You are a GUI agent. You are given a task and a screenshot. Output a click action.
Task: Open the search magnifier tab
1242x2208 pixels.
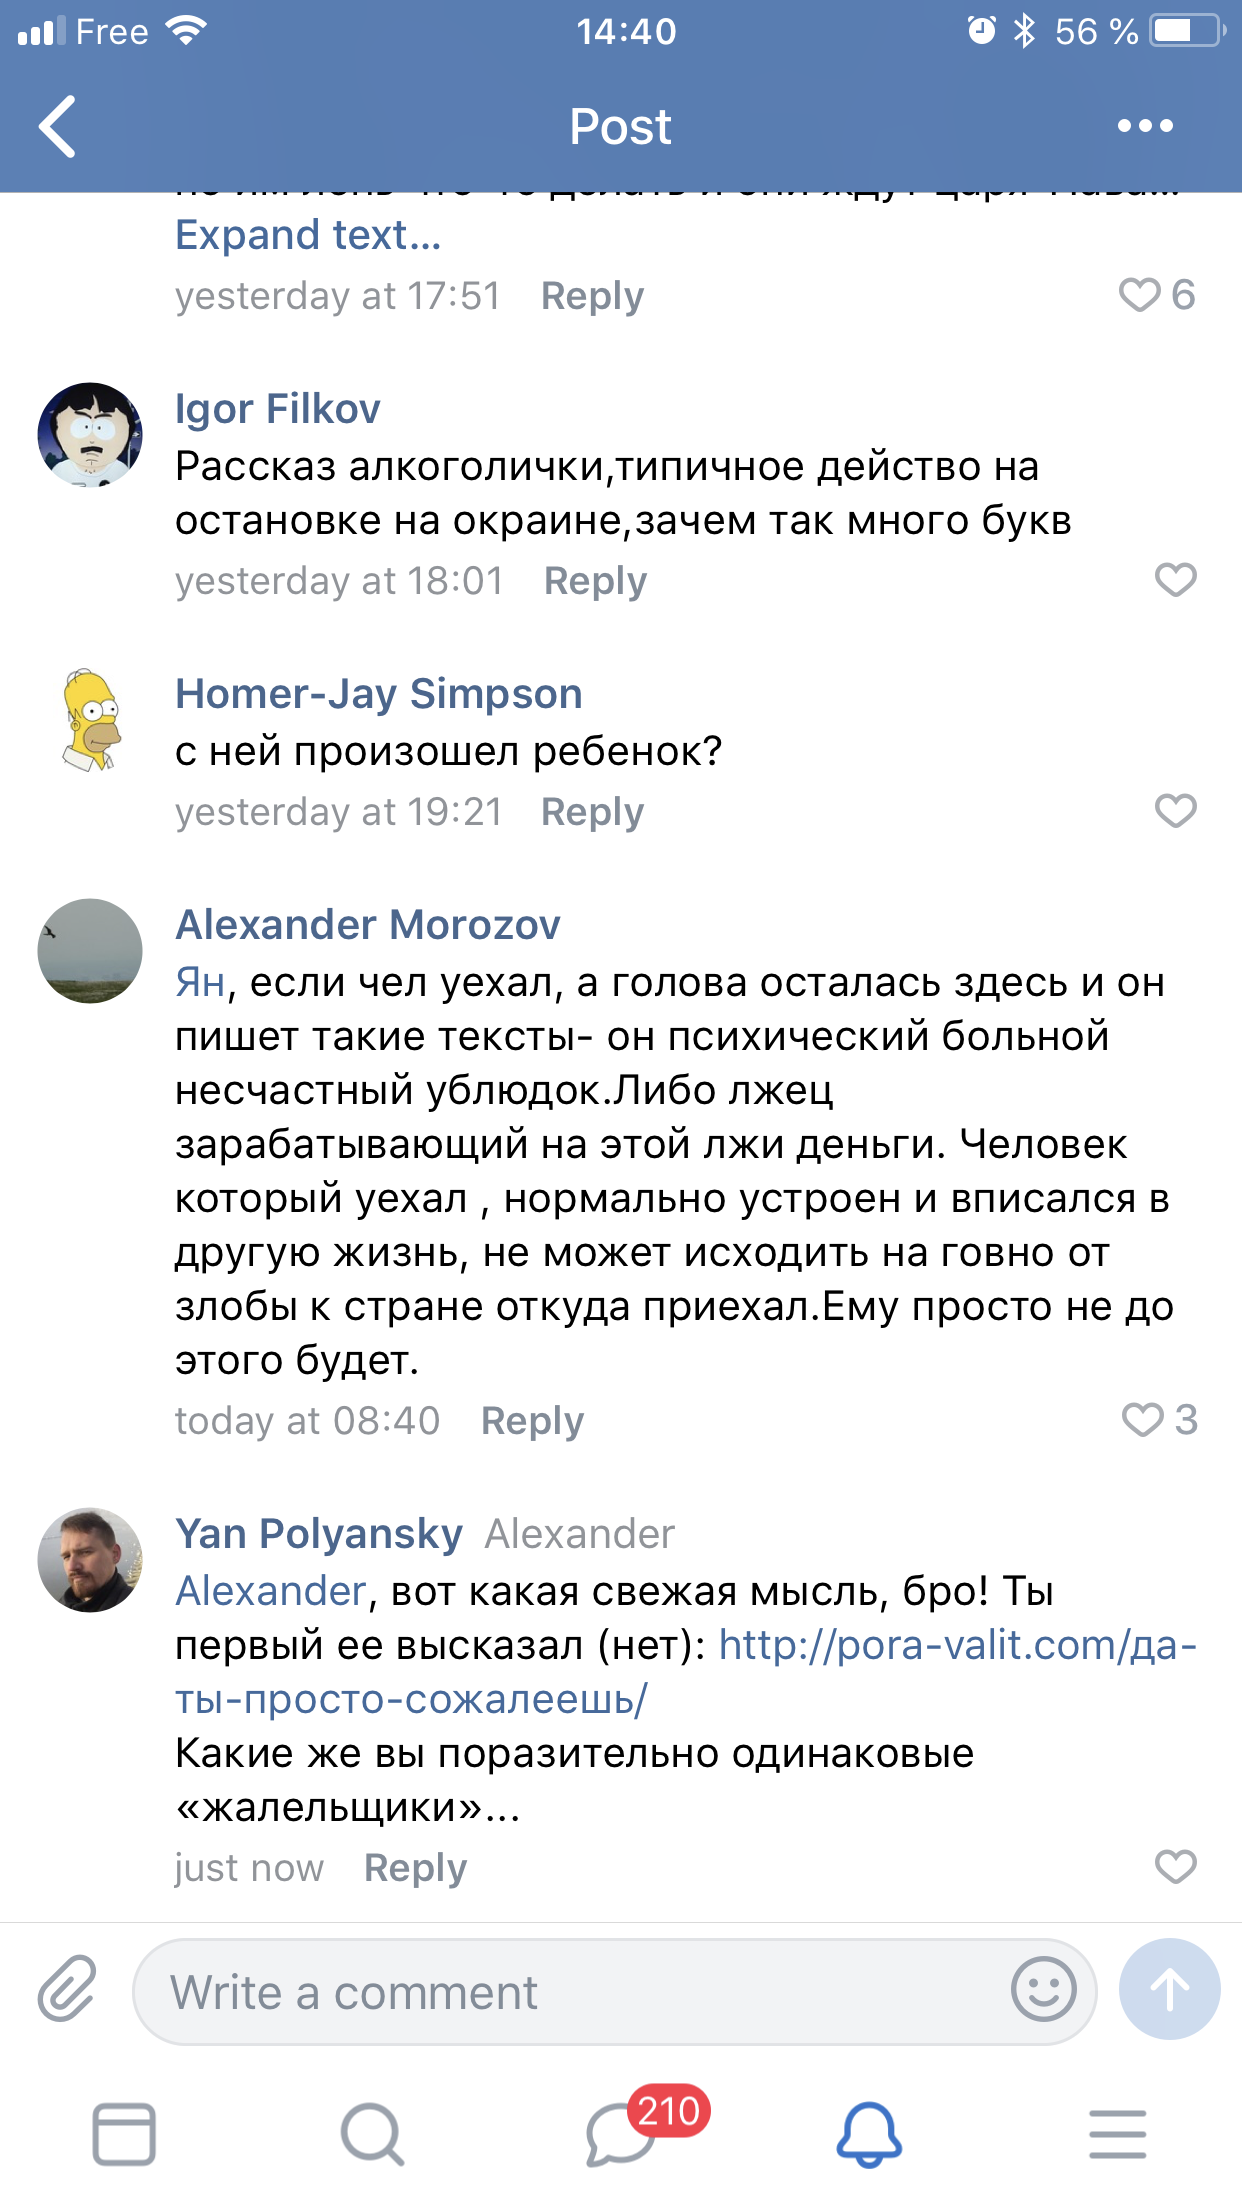pos(372,2134)
